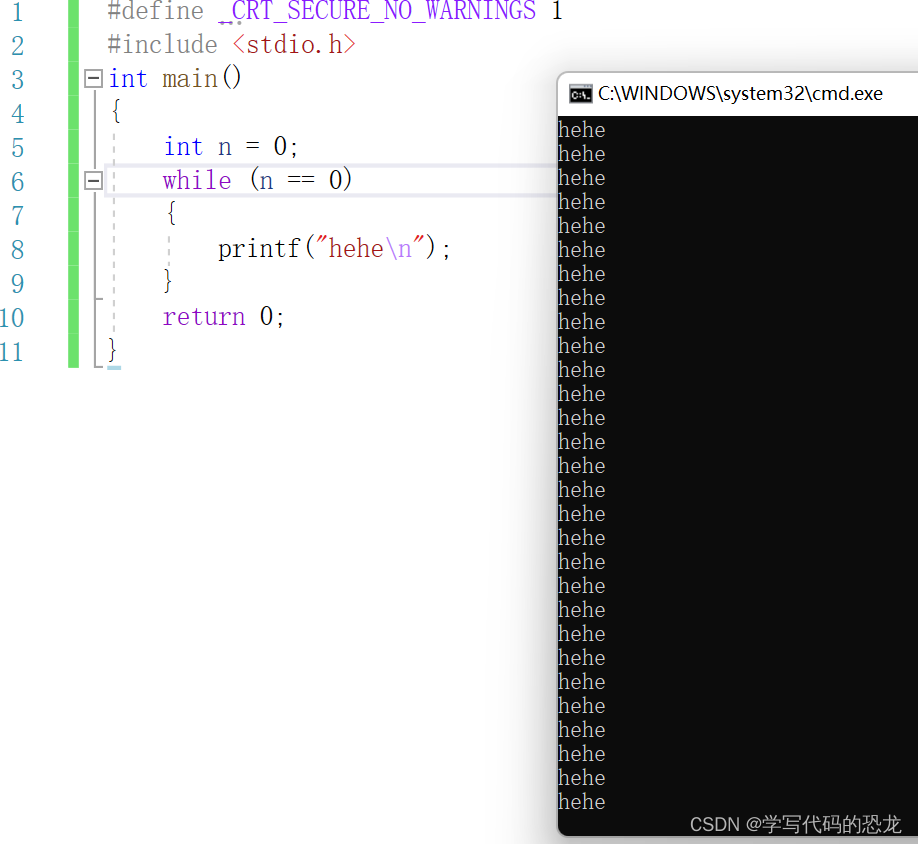This screenshot has height=844, width=918.
Task: Select the cmd.exe window title text
Action: click(x=740, y=94)
